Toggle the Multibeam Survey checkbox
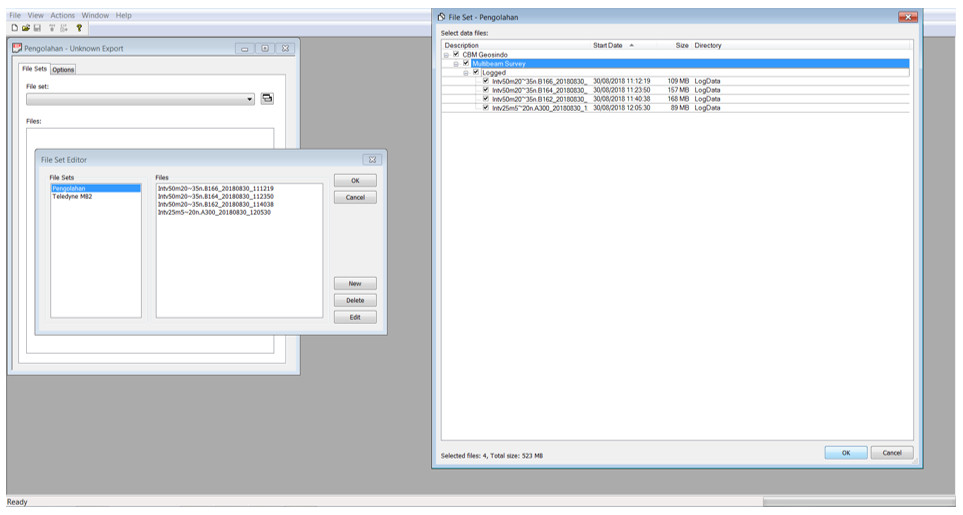The width and height of the screenshot is (963, 515). 466,63
